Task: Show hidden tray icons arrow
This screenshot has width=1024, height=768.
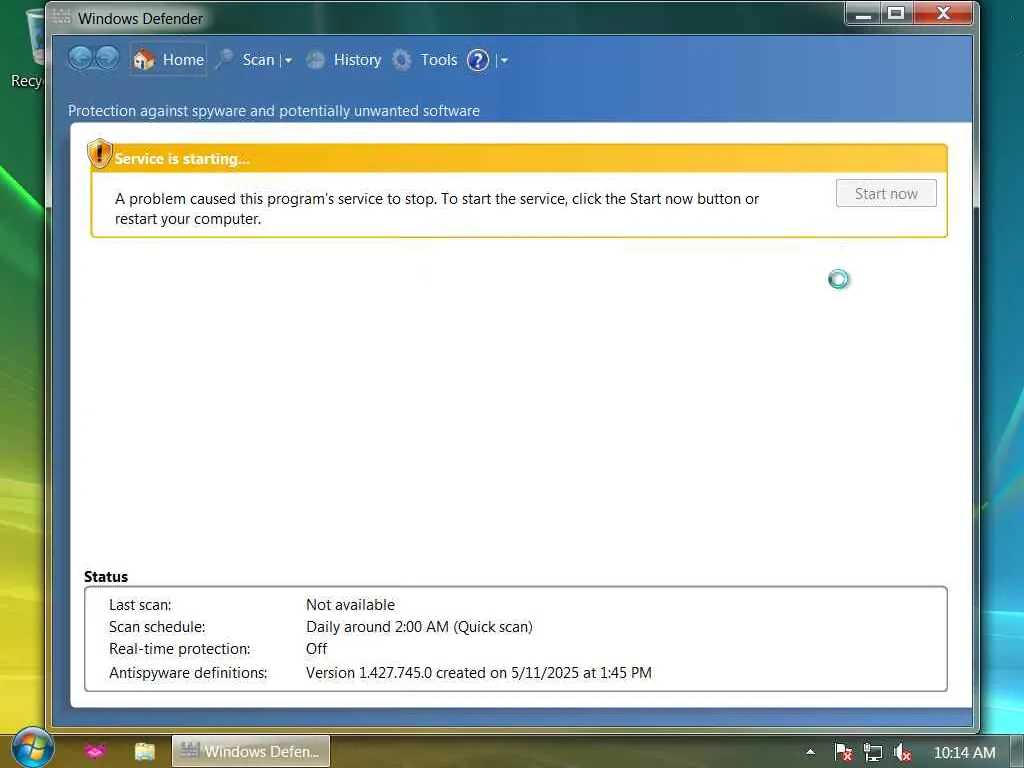Action: [x=810, y=752]
